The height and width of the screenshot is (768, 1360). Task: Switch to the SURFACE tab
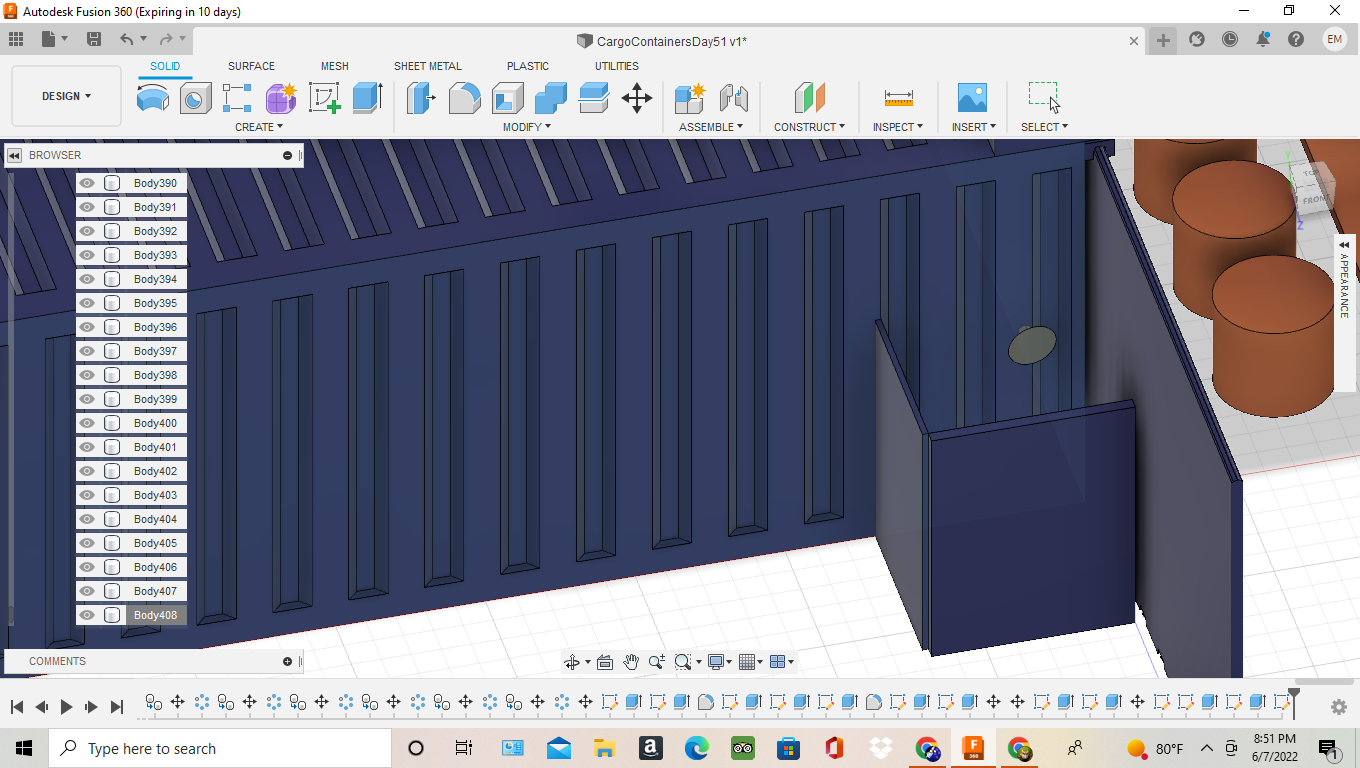(x=251, y=66)
